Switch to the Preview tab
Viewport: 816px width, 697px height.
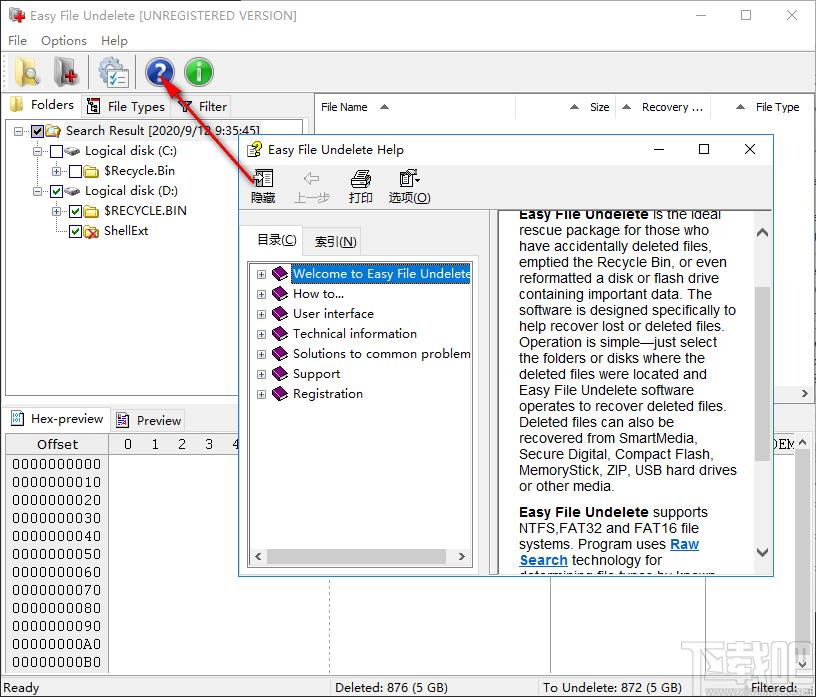click(x=149, y=420)
